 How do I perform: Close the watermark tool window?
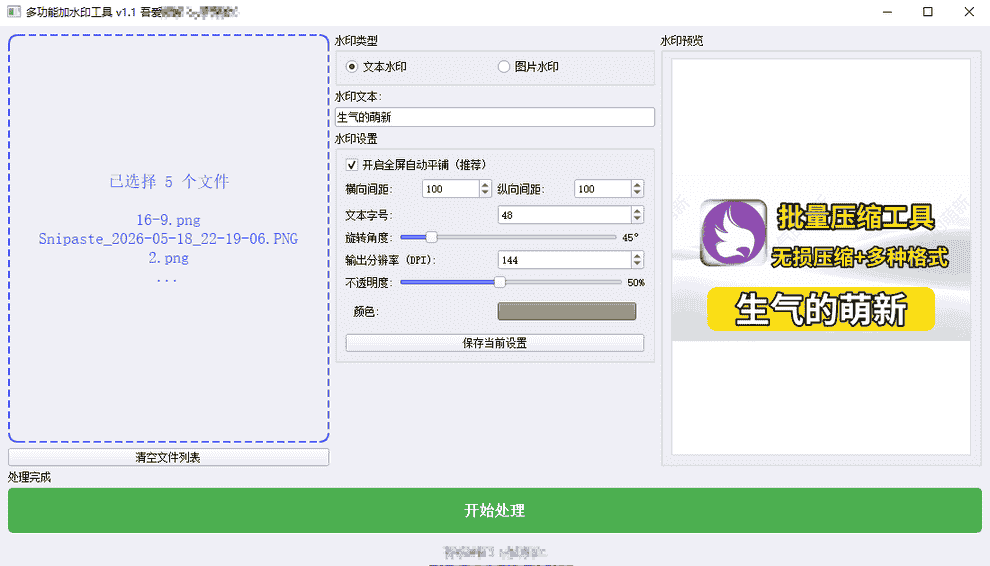point(969,11)
